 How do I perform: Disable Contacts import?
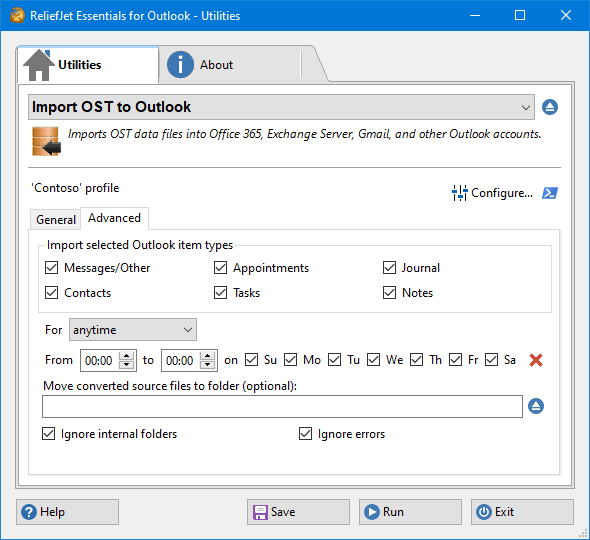point(52,293)
